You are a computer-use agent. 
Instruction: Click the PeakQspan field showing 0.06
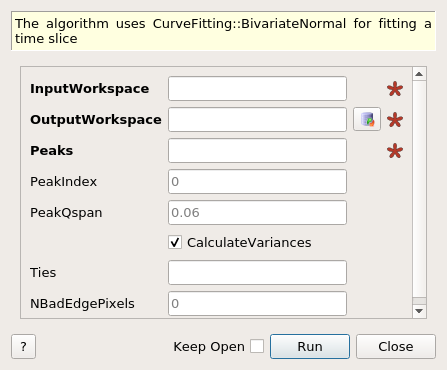pyautogui.click(x=257, y=213)
